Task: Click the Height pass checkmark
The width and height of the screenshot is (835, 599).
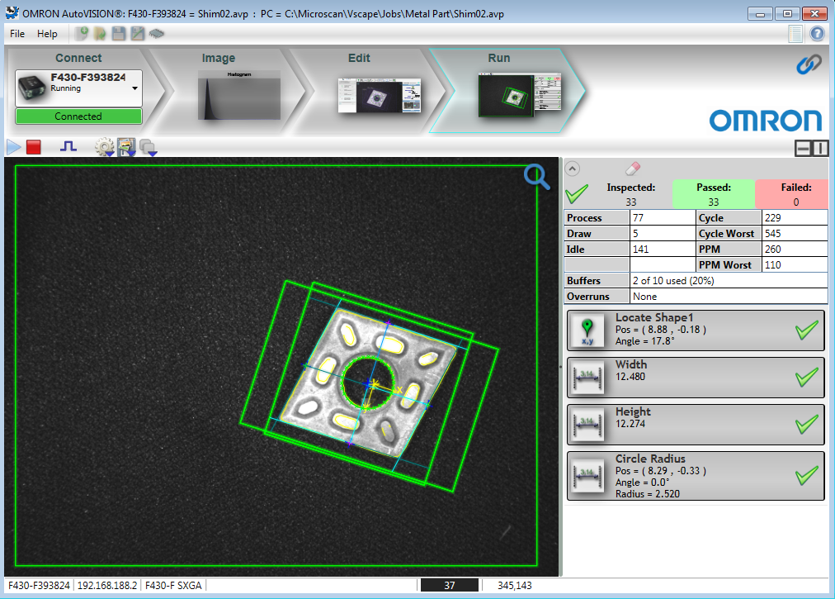Action: [806, 424]
